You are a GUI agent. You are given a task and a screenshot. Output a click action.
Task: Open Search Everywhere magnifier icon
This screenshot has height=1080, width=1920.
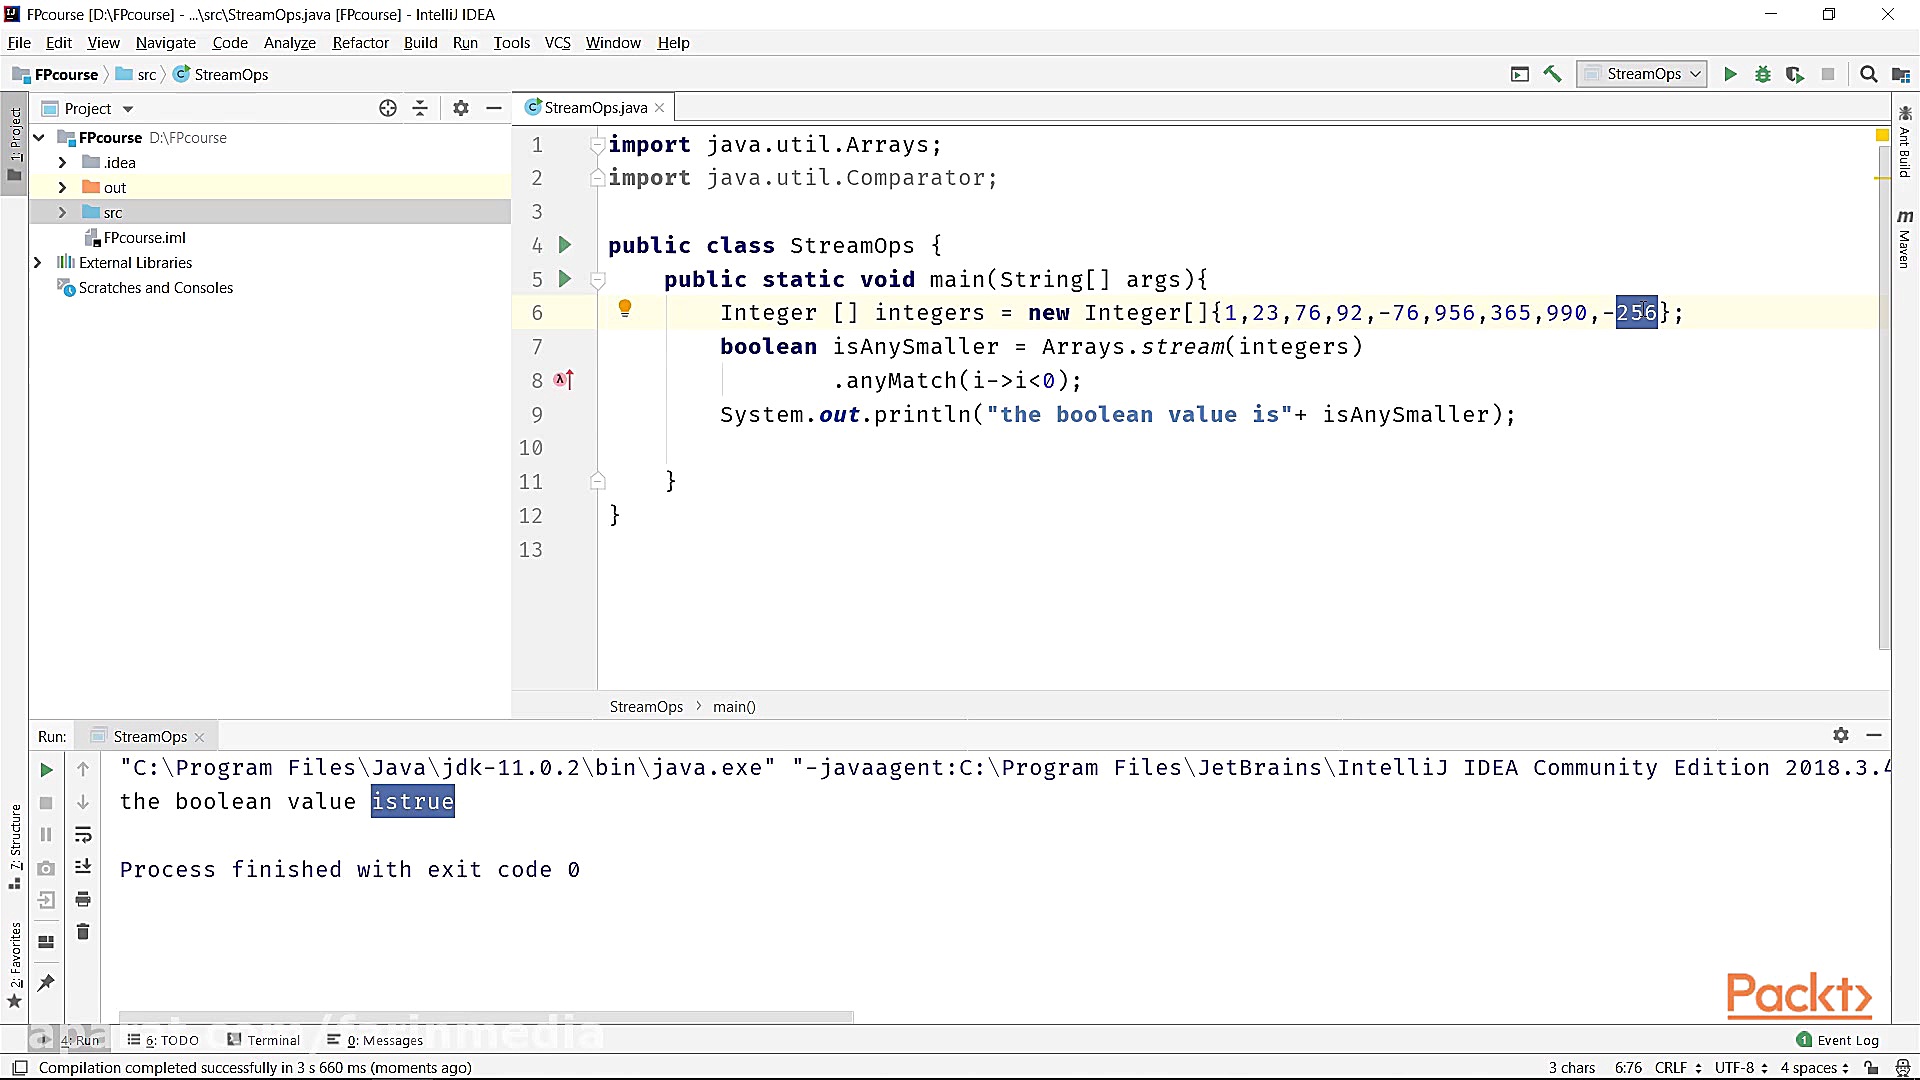click(x=1868, y=74)
